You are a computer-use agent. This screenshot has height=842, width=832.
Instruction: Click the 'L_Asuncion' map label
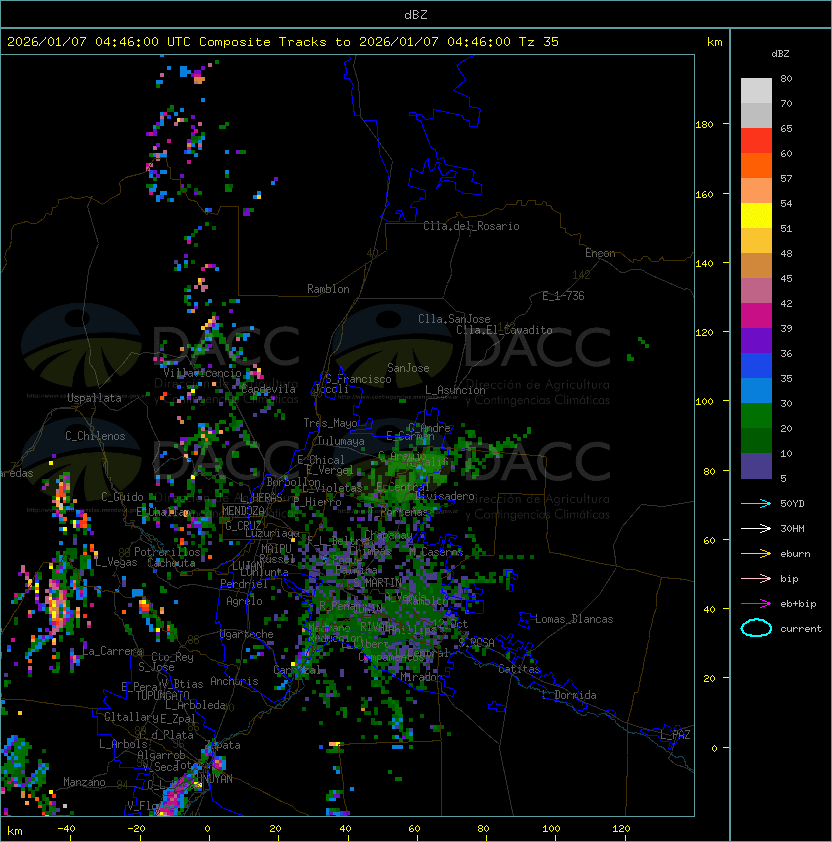click(x=455, y=390)
